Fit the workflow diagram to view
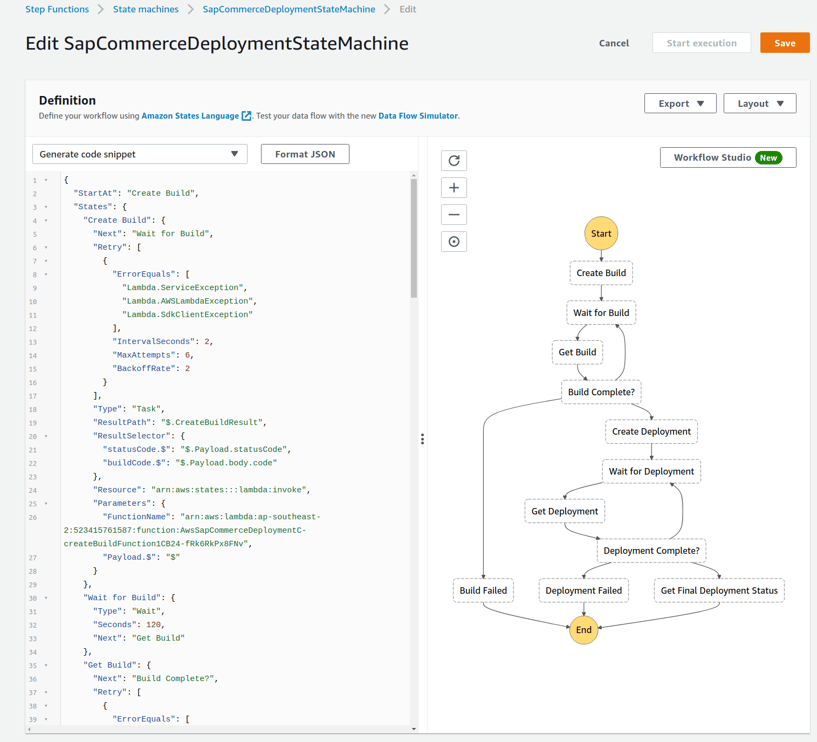 [x=453, y=239]
